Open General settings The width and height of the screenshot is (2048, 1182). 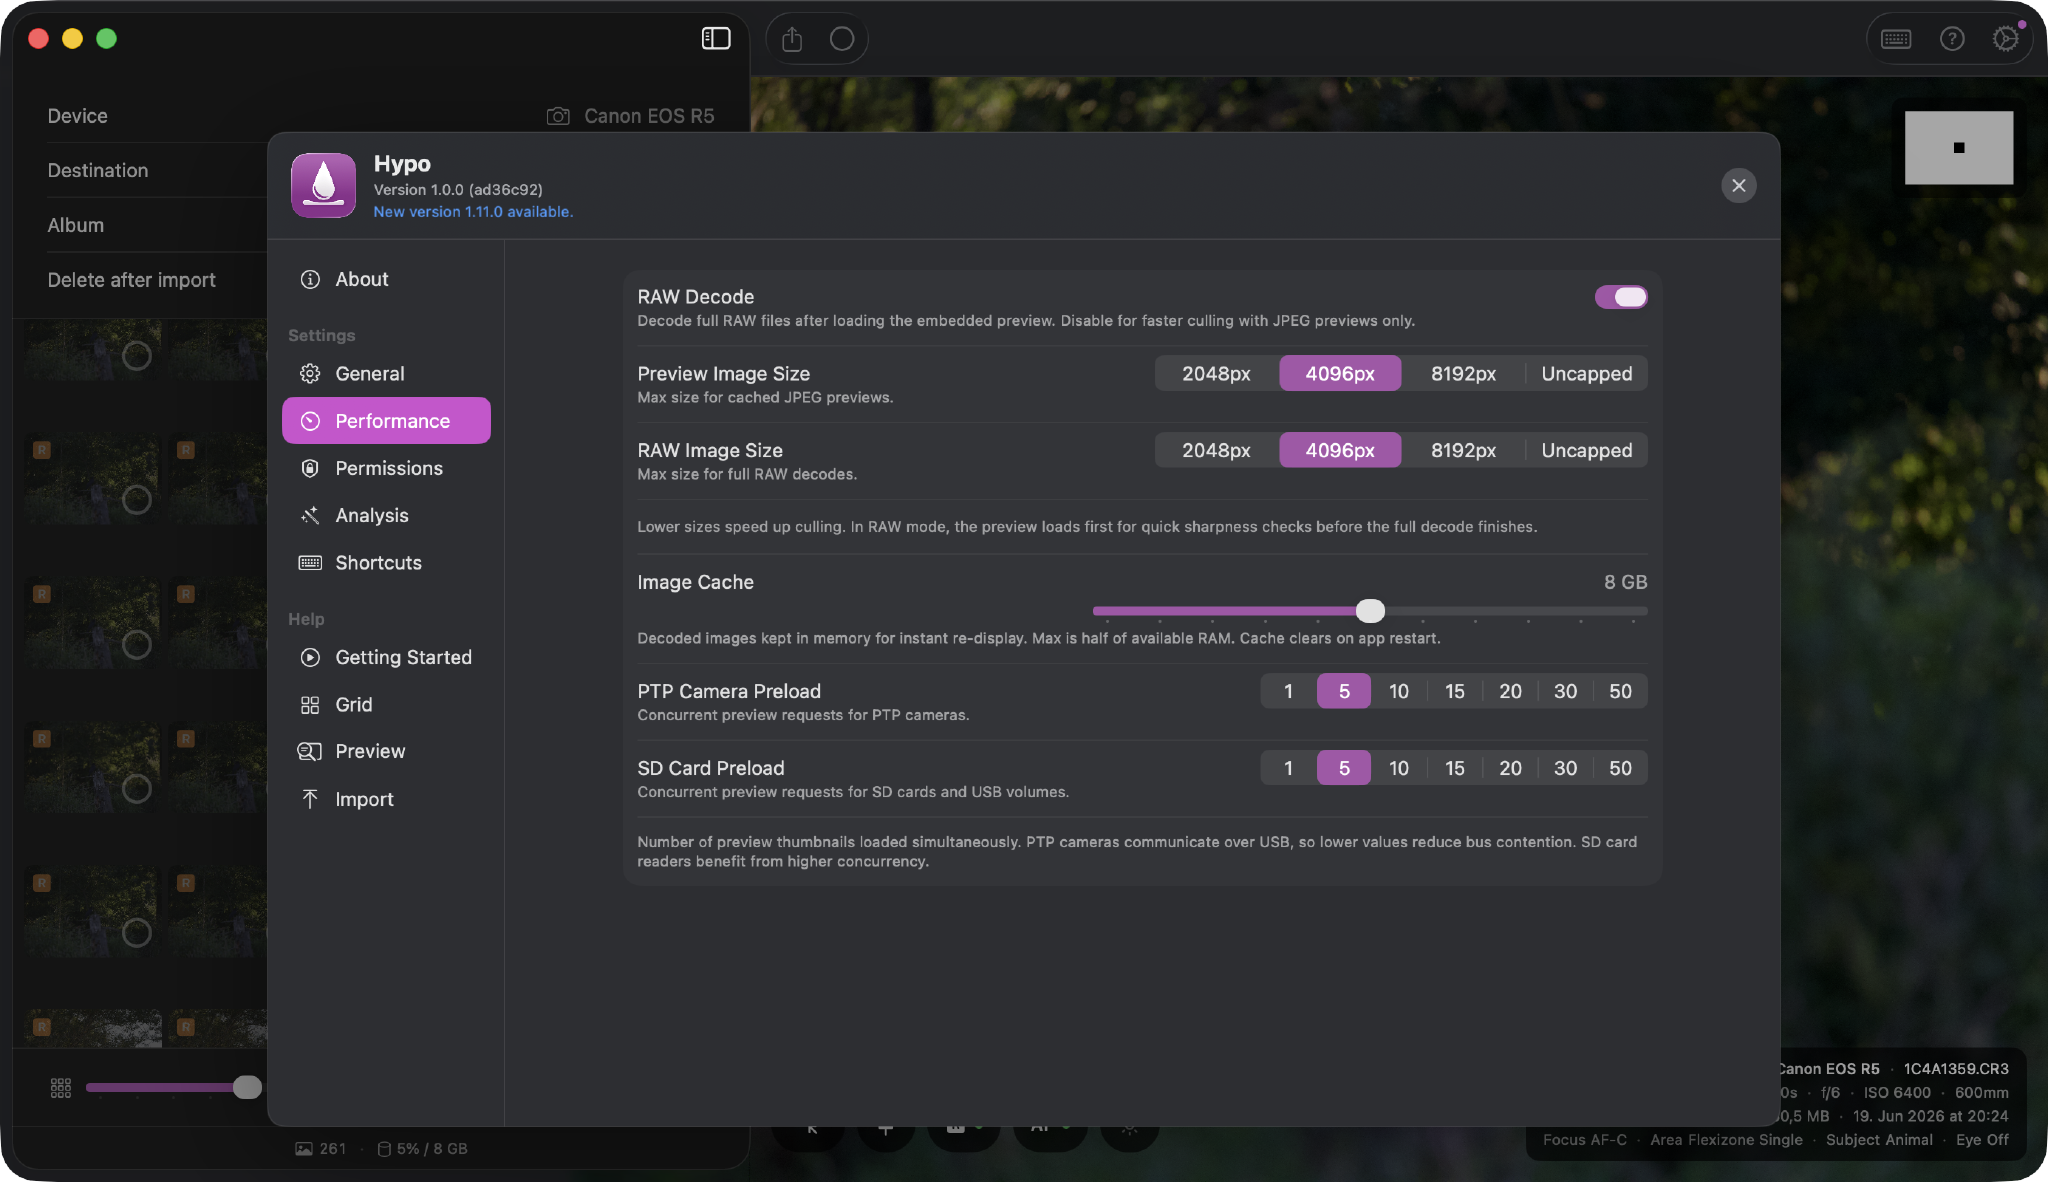[386, 373]
